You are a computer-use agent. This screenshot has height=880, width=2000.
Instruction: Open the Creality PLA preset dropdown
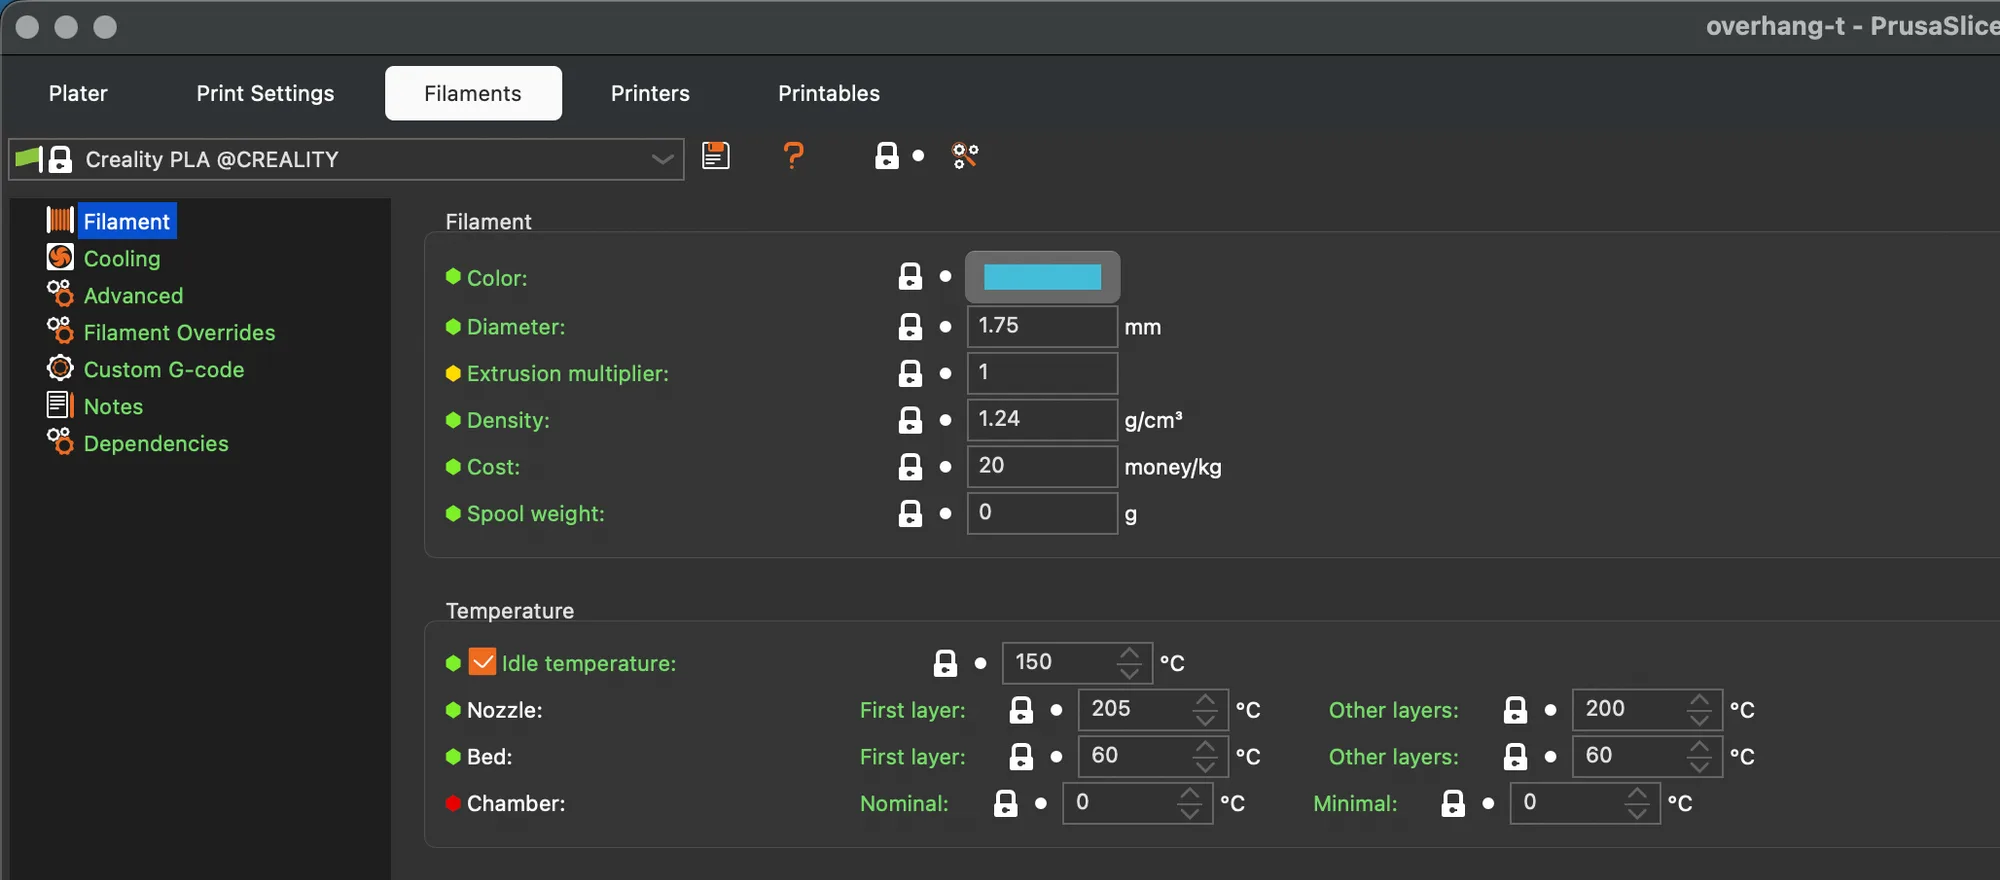click(x=346, y=159)
